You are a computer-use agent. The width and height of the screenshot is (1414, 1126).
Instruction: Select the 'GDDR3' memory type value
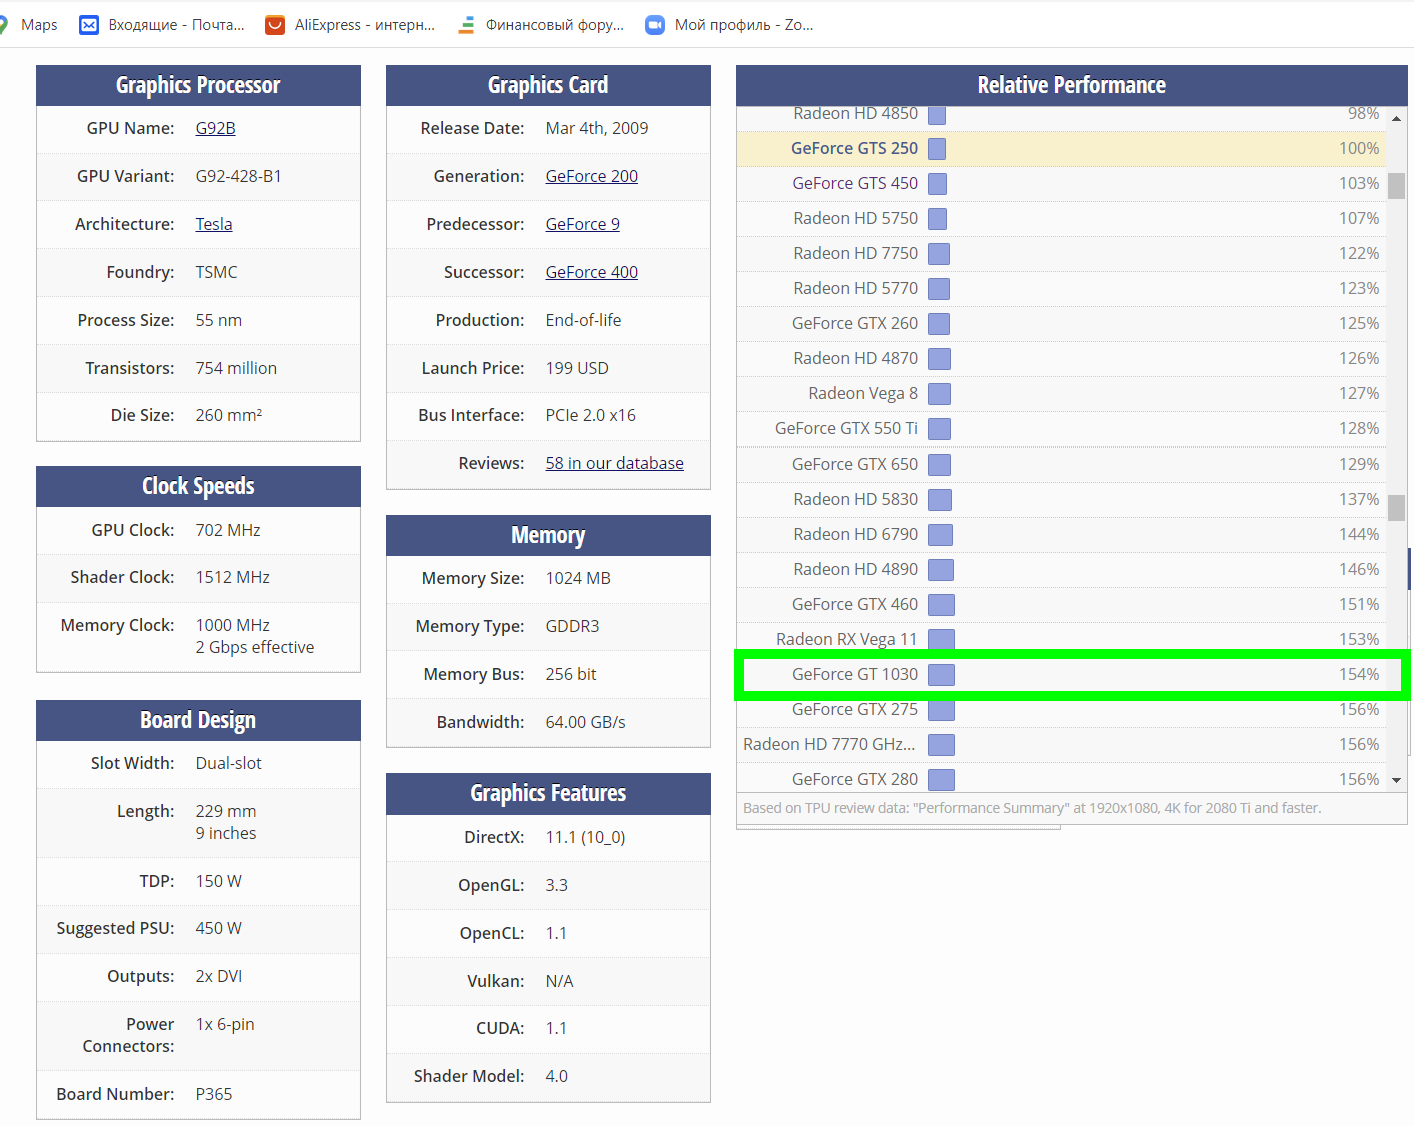click(572, 626)
